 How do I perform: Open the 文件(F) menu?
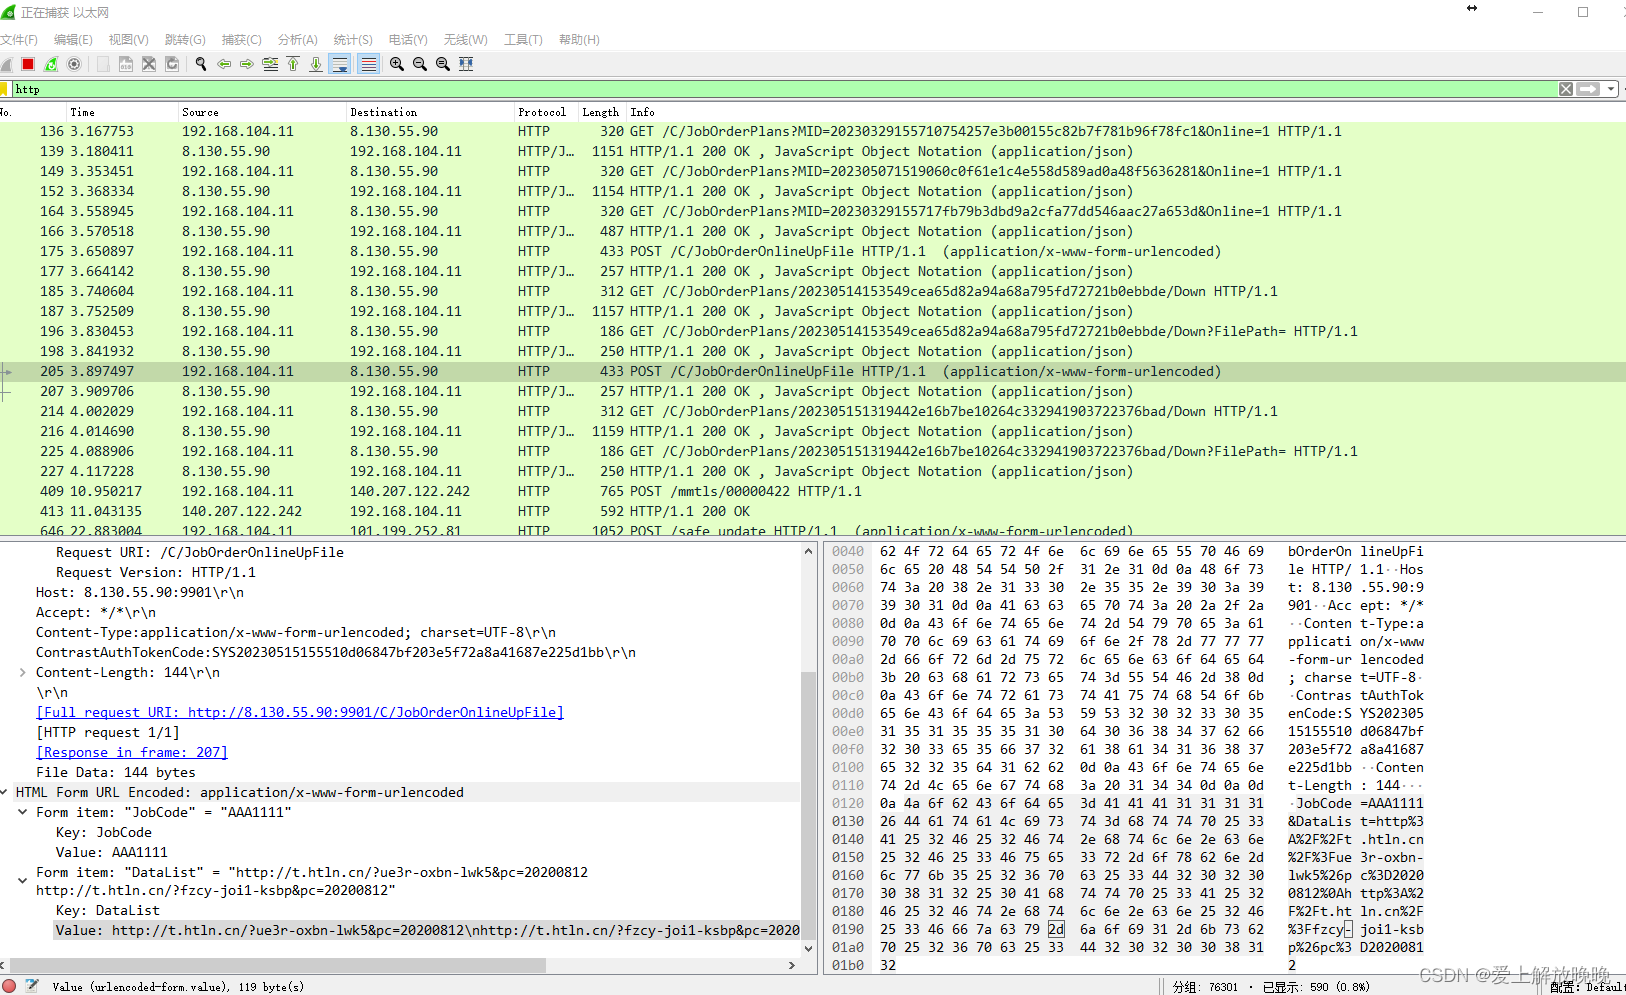[18, 40]
